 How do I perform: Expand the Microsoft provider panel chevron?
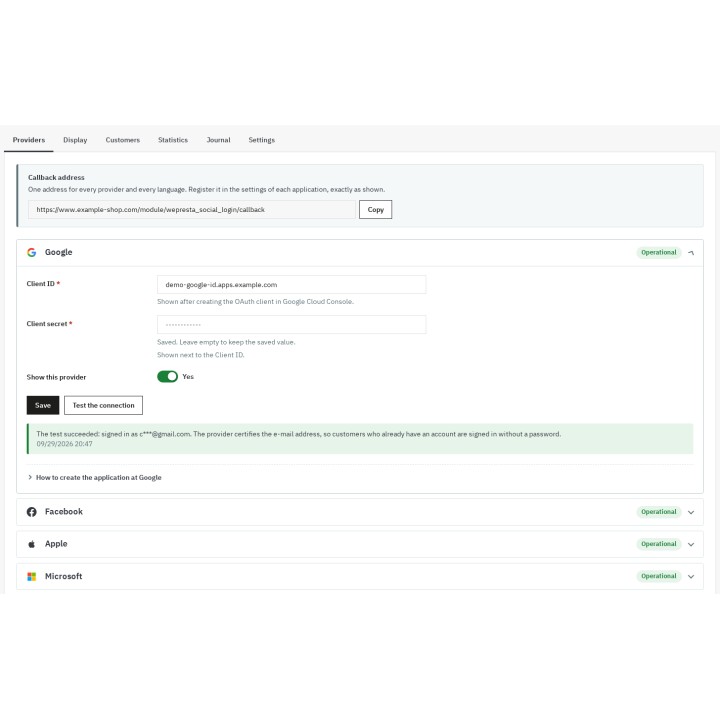pos(691,576)
